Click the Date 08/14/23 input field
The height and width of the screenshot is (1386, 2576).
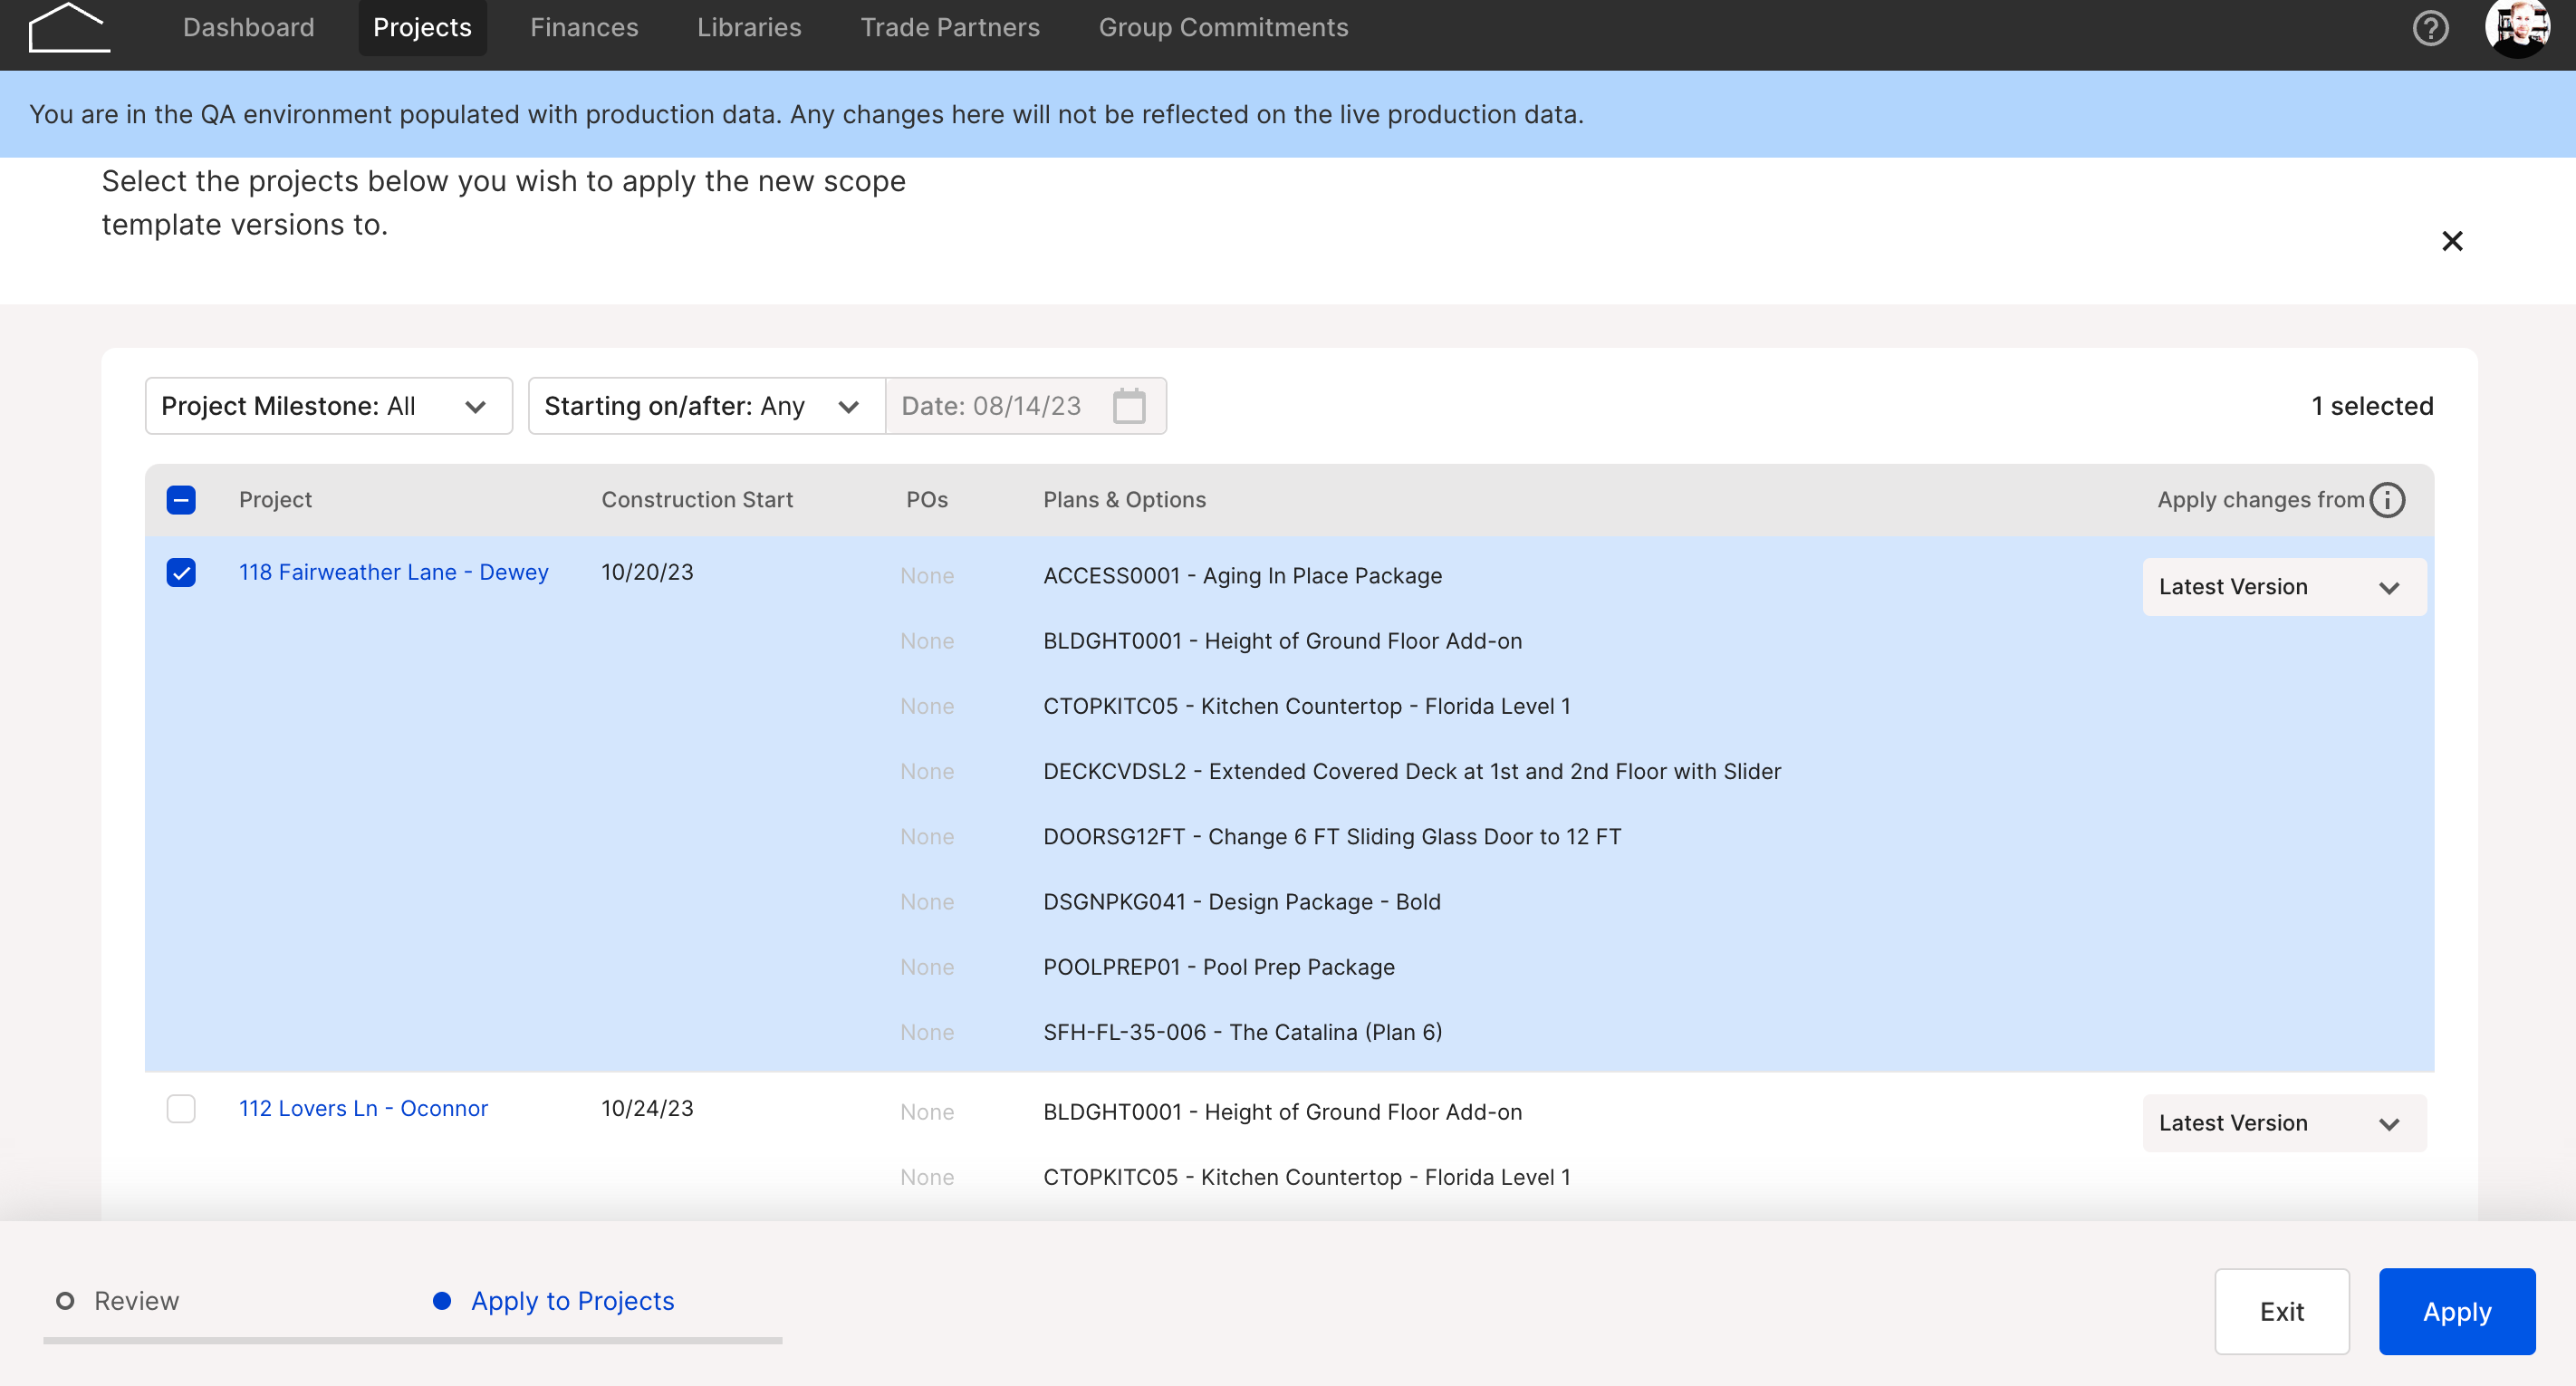[x=1025, y=406]
